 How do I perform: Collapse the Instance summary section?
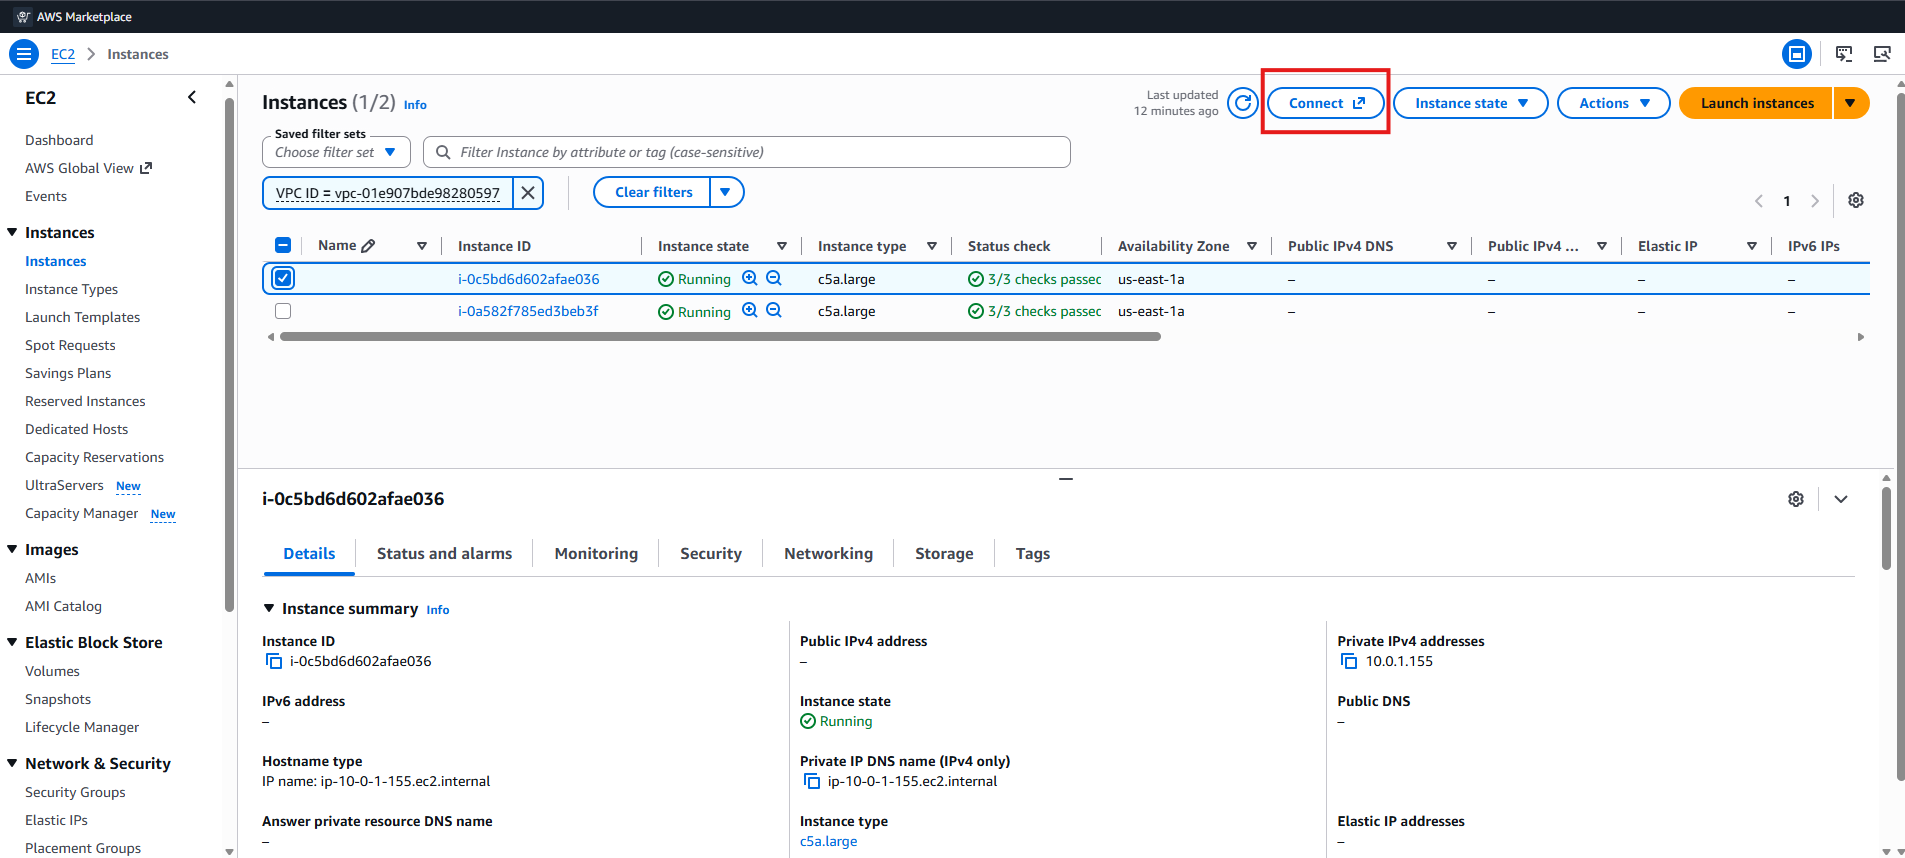pyautogui.click(x=268, y=608)
